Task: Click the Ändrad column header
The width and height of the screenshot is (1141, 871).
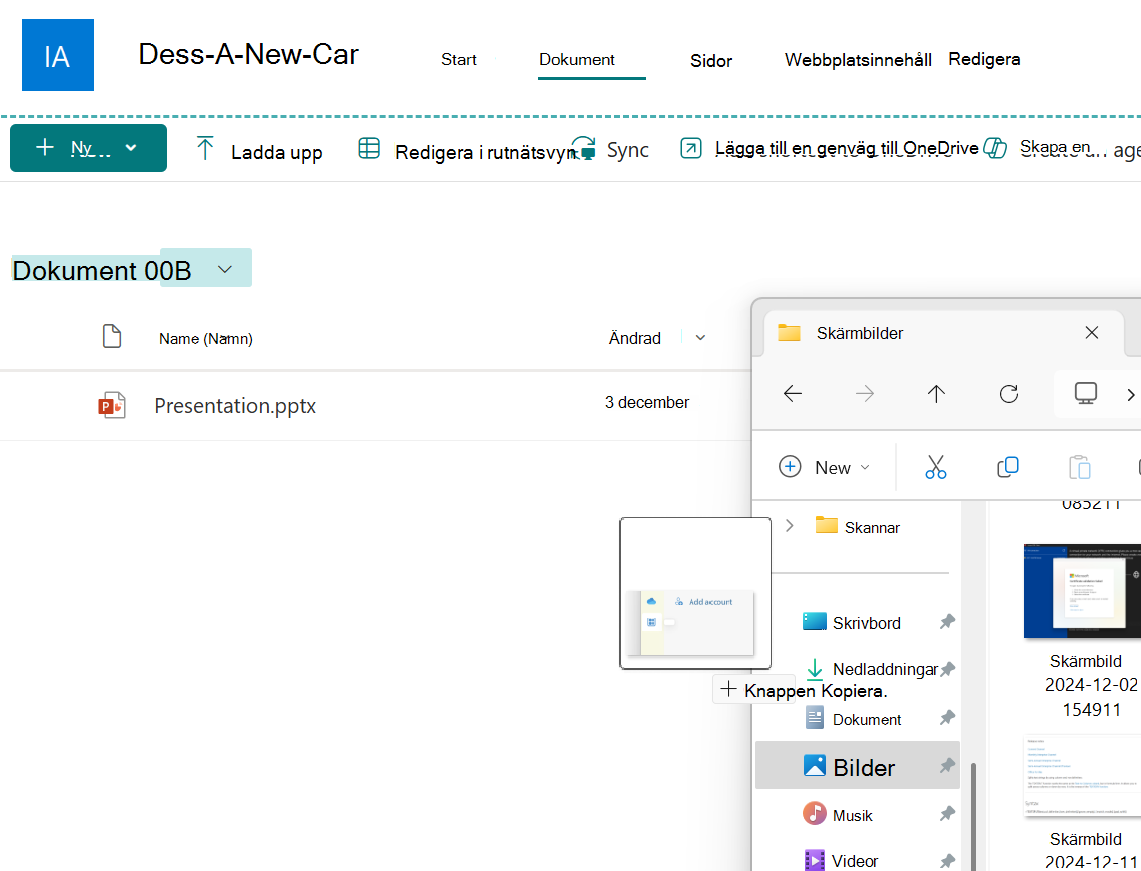Action: (635, 338)
